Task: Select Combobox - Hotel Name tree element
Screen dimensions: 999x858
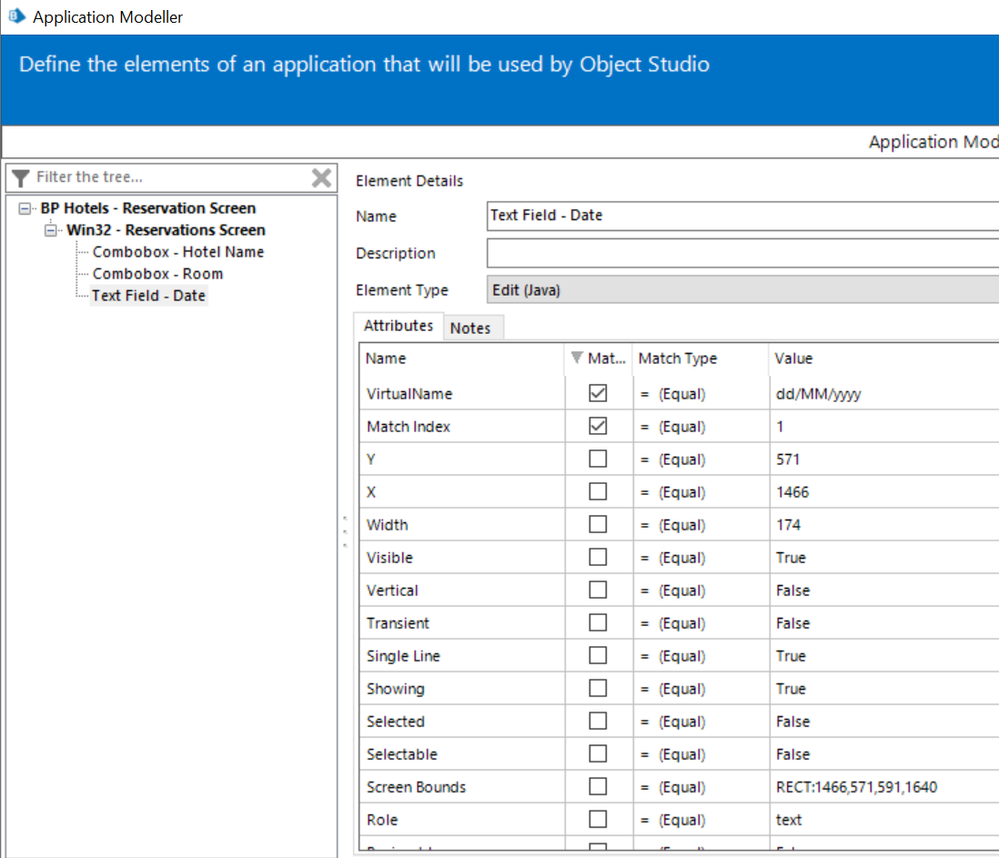Action: click(178, 252)
